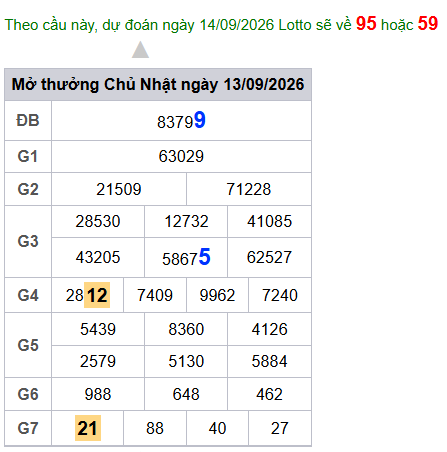The width and height of the screenshot is (447, 452).
Task: Click G3 number 41085
Action: point(269,221)
